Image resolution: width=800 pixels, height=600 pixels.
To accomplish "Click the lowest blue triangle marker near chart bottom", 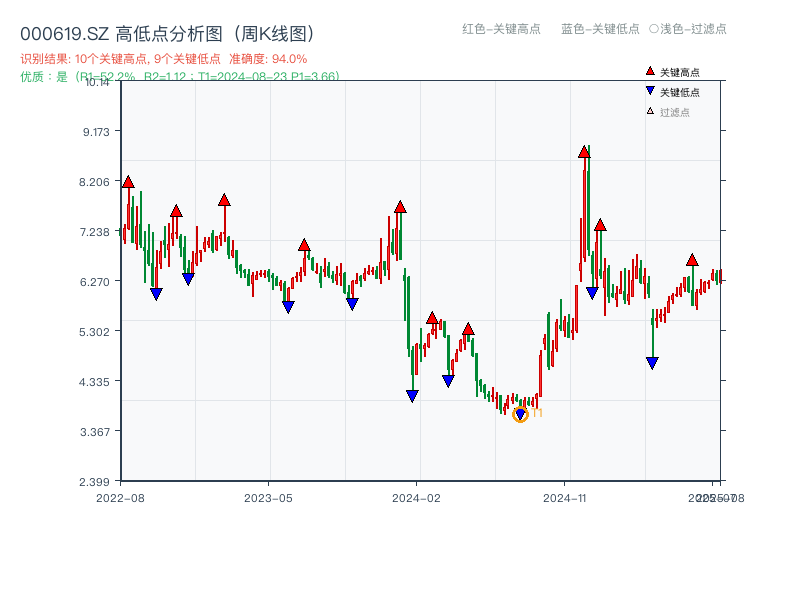I will tap(519, 410).
